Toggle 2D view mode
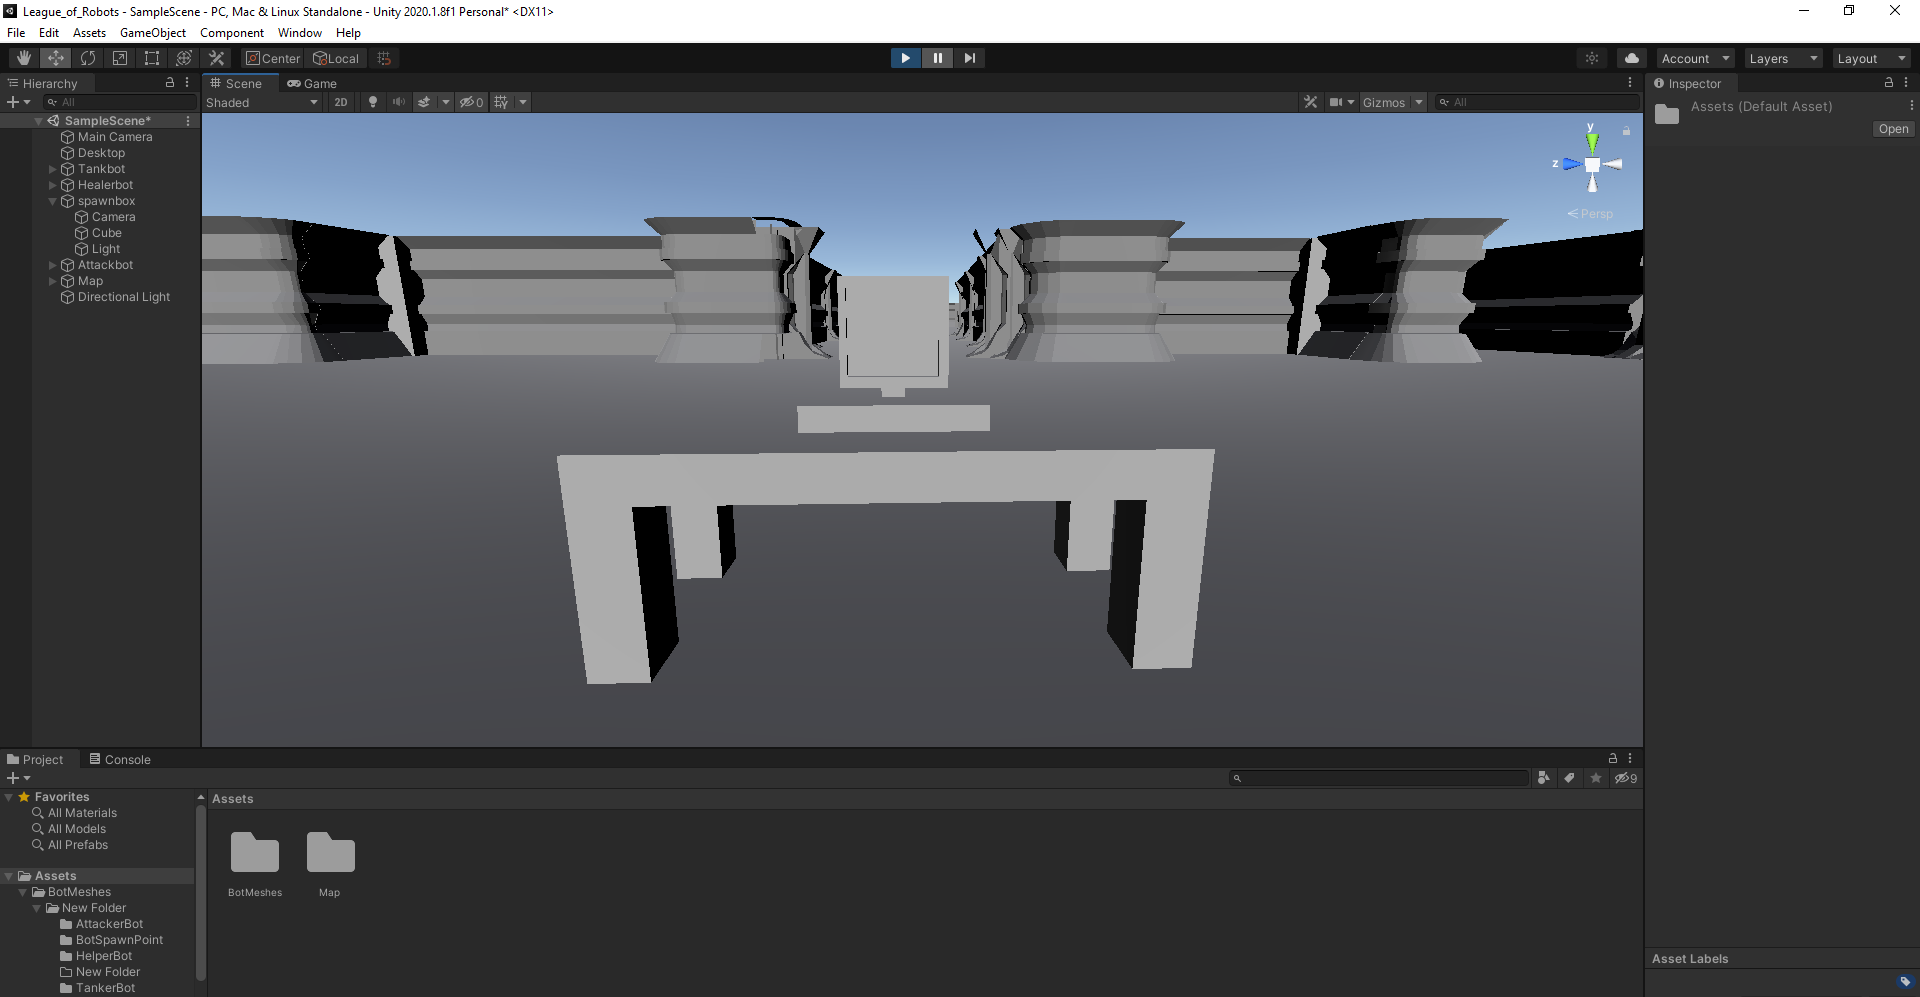1920x997 pixels. 341,102
